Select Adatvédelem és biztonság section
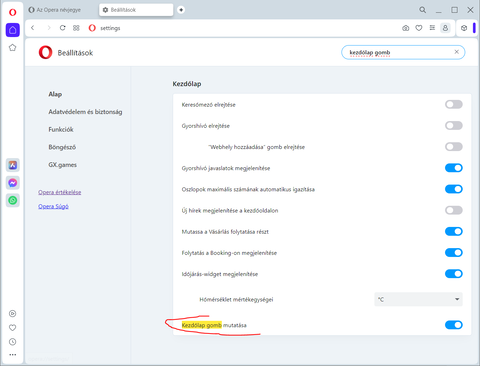This screenshot has width=480, height=366. (x=85, y=112)
